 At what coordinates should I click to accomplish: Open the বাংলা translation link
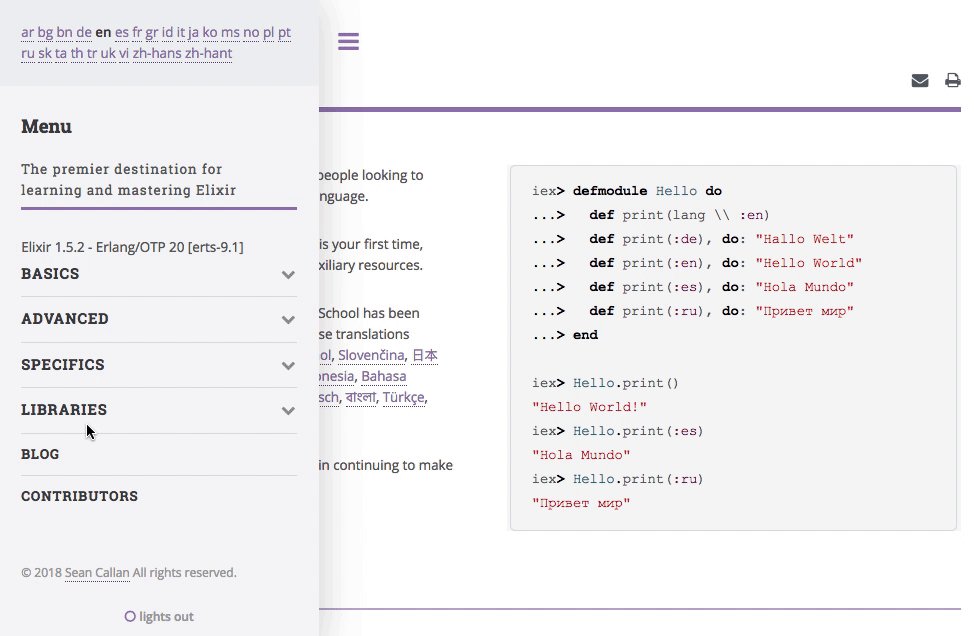361,398
